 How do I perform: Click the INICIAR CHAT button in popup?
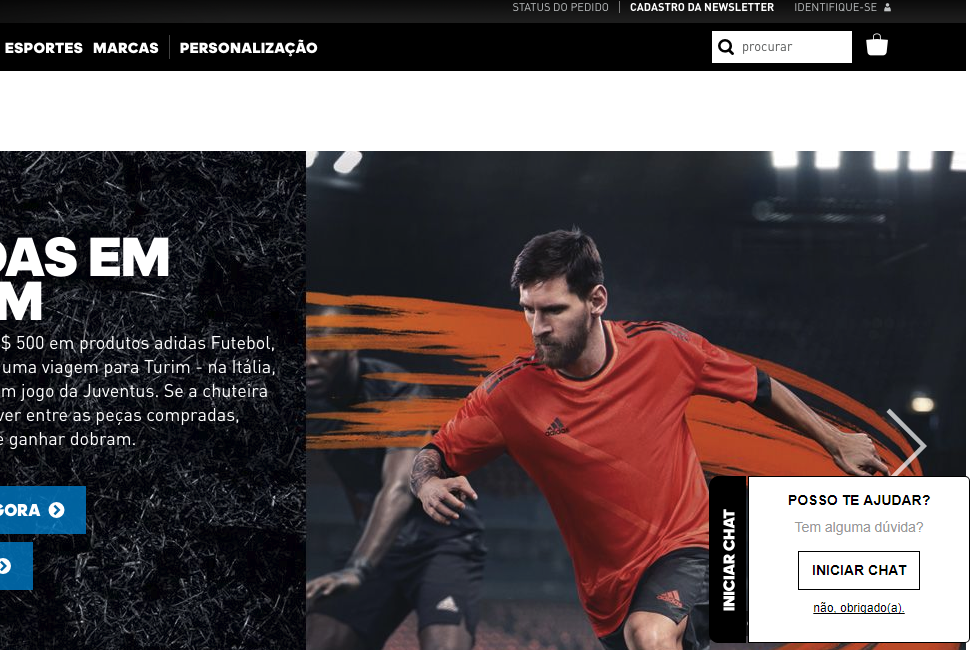pos(859,570)
